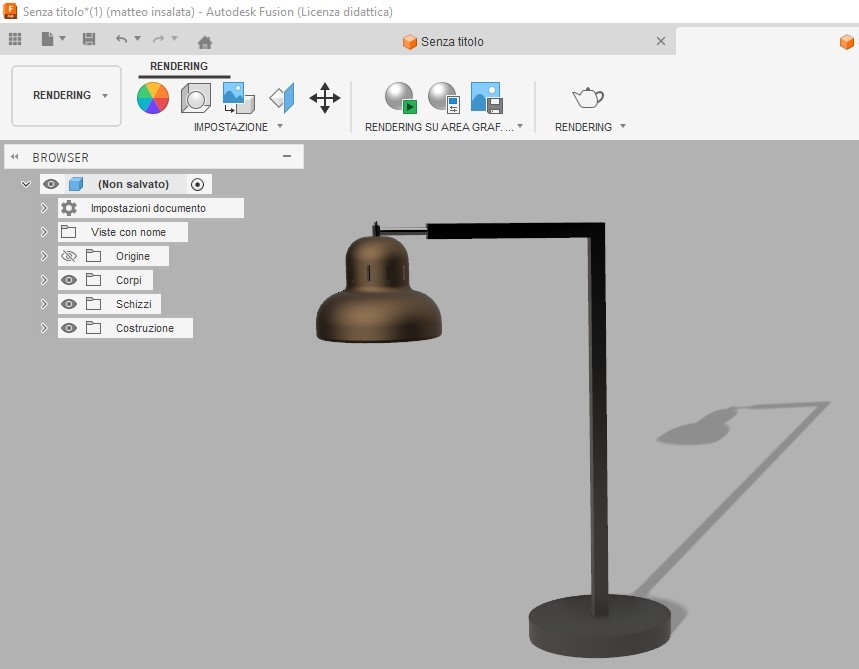The width and height of the screenshot is (859, 669).
Task: Open the Scene Settings icon in Impostazione group
Action: [195, 98]
